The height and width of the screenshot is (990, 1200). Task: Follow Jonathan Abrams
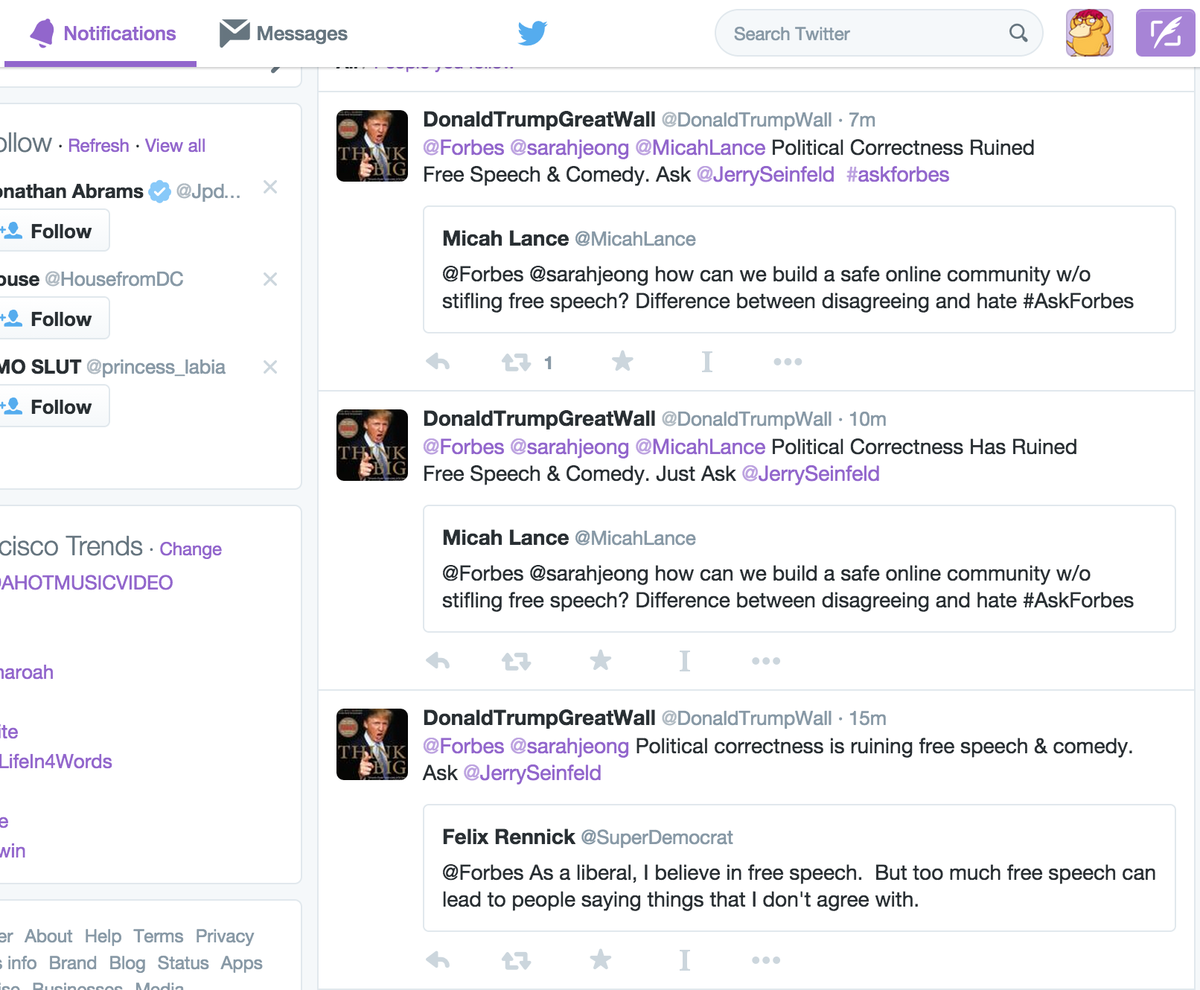coord(54,231)
